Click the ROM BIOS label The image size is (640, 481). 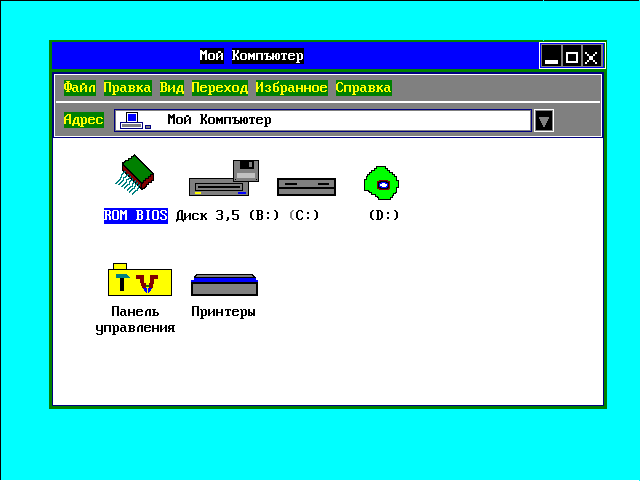click(136, 216)
